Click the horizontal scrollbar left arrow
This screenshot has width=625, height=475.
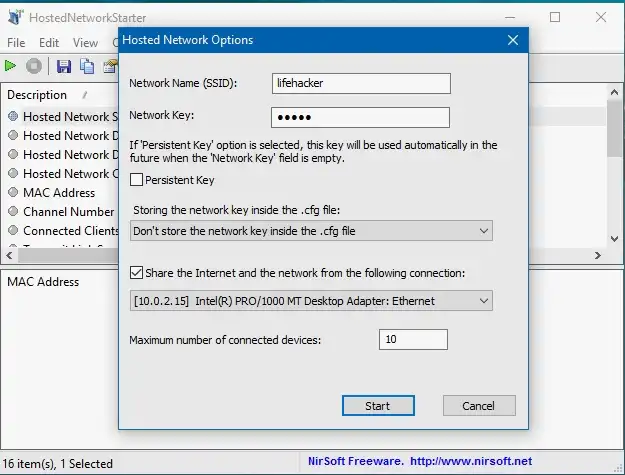pos(10,255)
